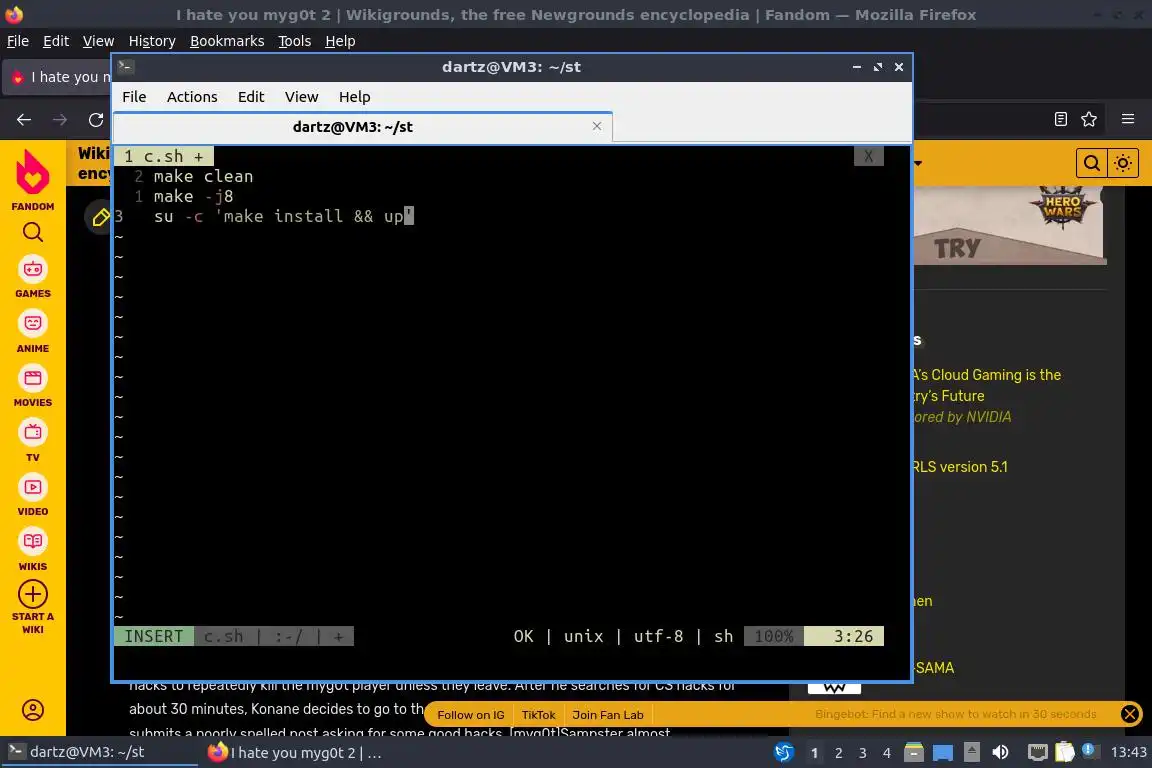Select the vim tab labeled c.sh
Viewport: 1152px width, 768px height.
pos(163,156)
